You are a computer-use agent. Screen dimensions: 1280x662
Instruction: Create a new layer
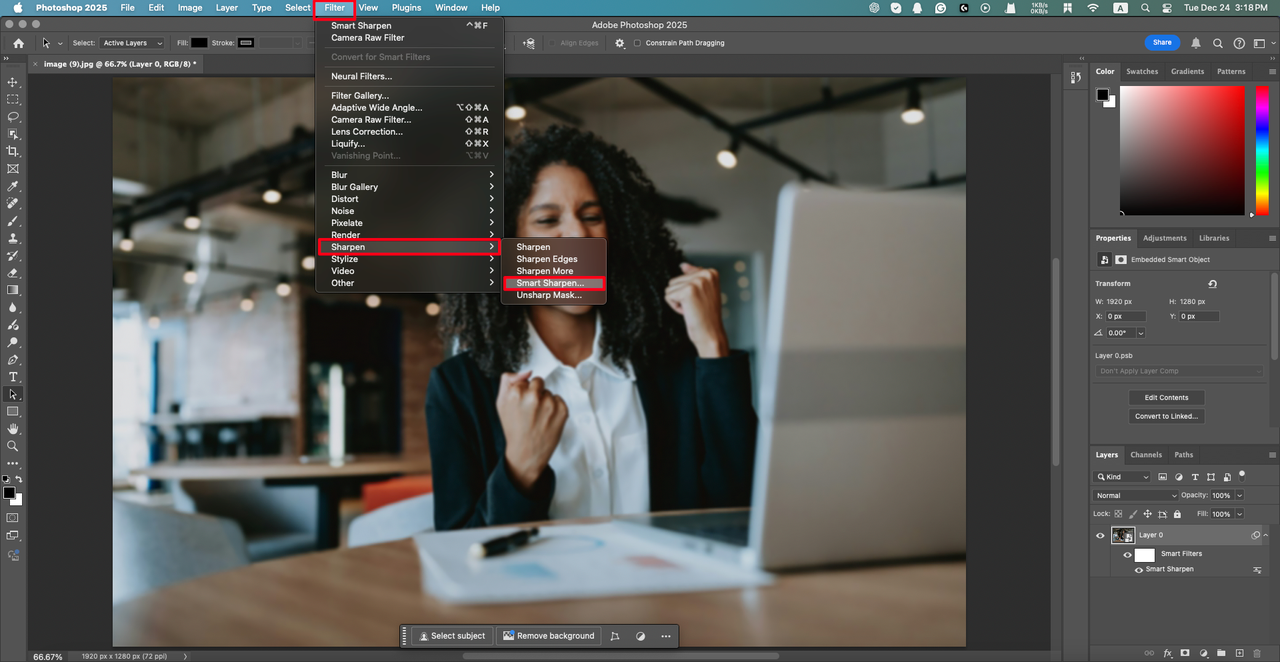coord(1239,653)
